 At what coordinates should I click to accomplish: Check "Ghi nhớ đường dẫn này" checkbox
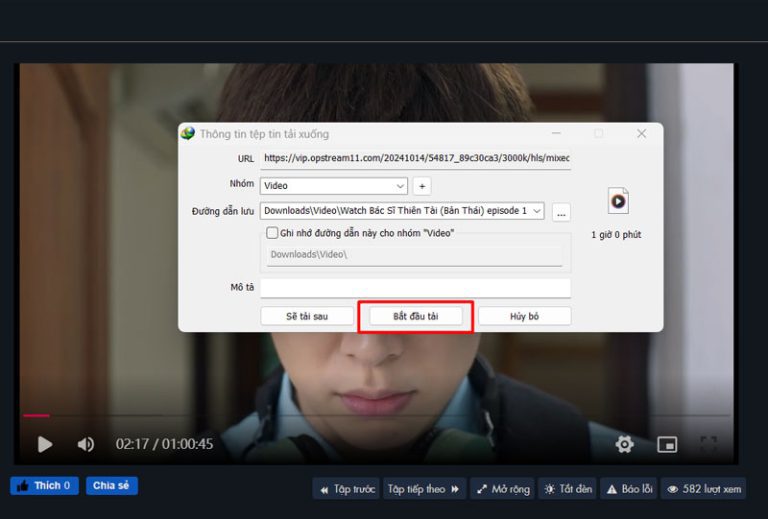[272, 233]
